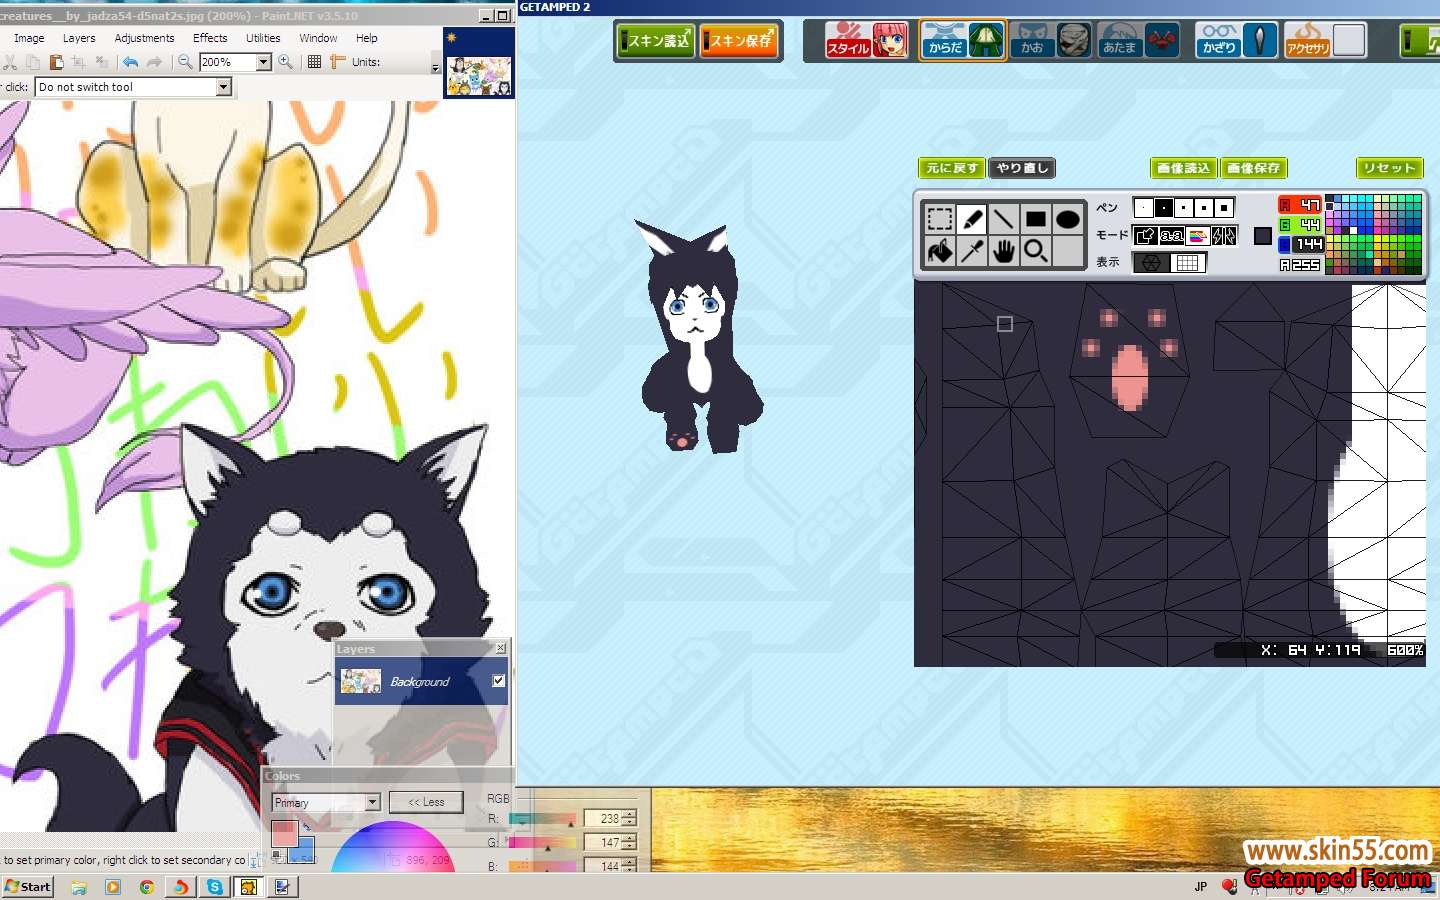
Task: Select the filled rectangle tool
Action: tap(1035, 219)
